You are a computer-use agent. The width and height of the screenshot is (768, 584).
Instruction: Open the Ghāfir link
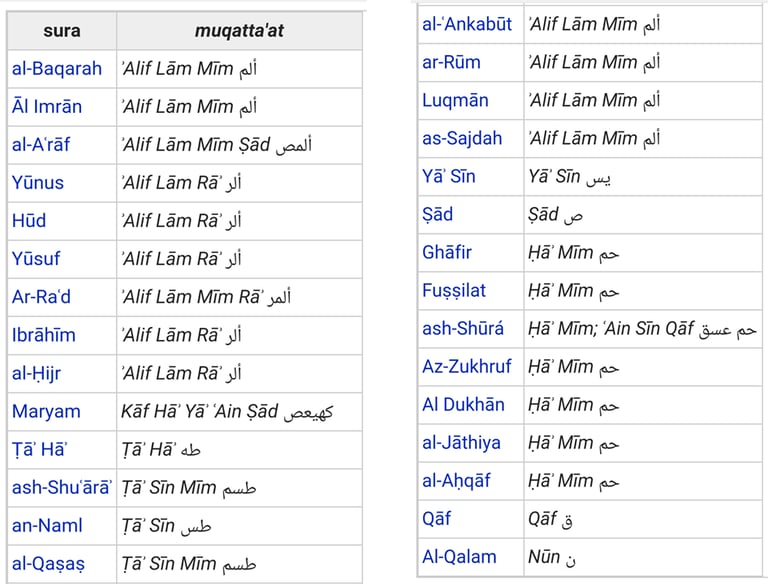(x=447, y=252)
